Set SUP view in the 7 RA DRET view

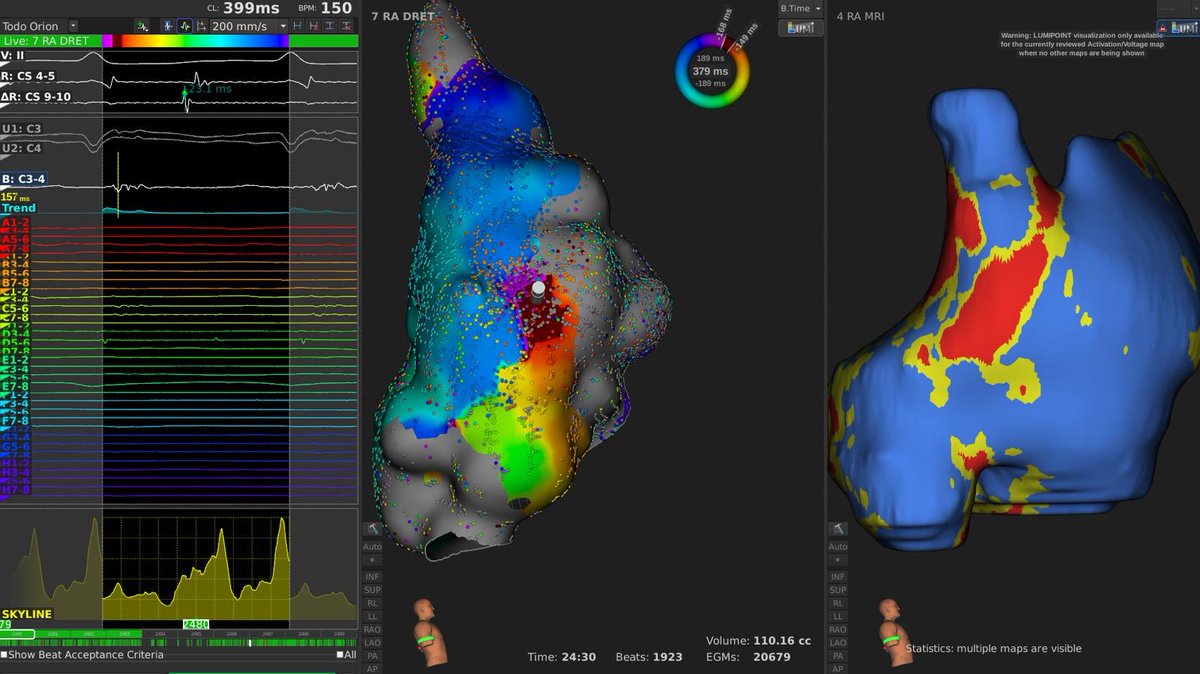click(x=372, y=591)
